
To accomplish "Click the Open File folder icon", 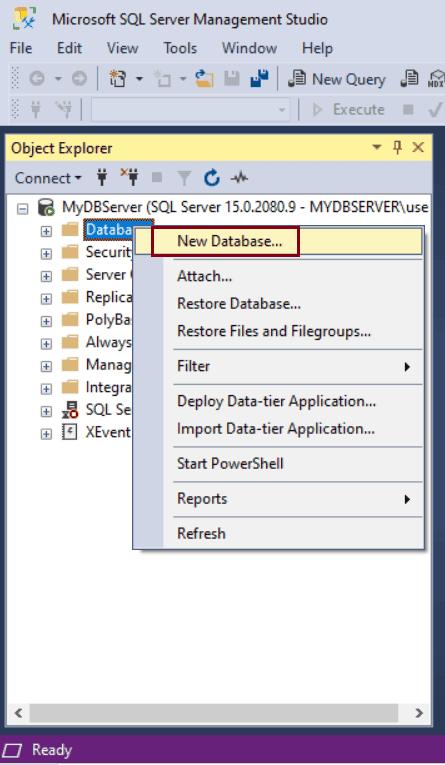I will tap(204, 79).
